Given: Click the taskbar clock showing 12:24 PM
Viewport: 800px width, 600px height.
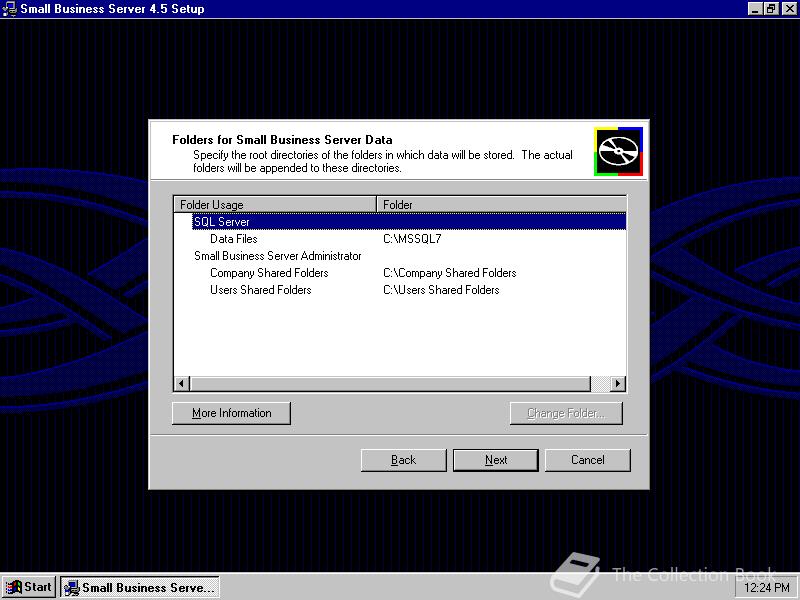Looking at the screenshot, I should pos(767,588).
